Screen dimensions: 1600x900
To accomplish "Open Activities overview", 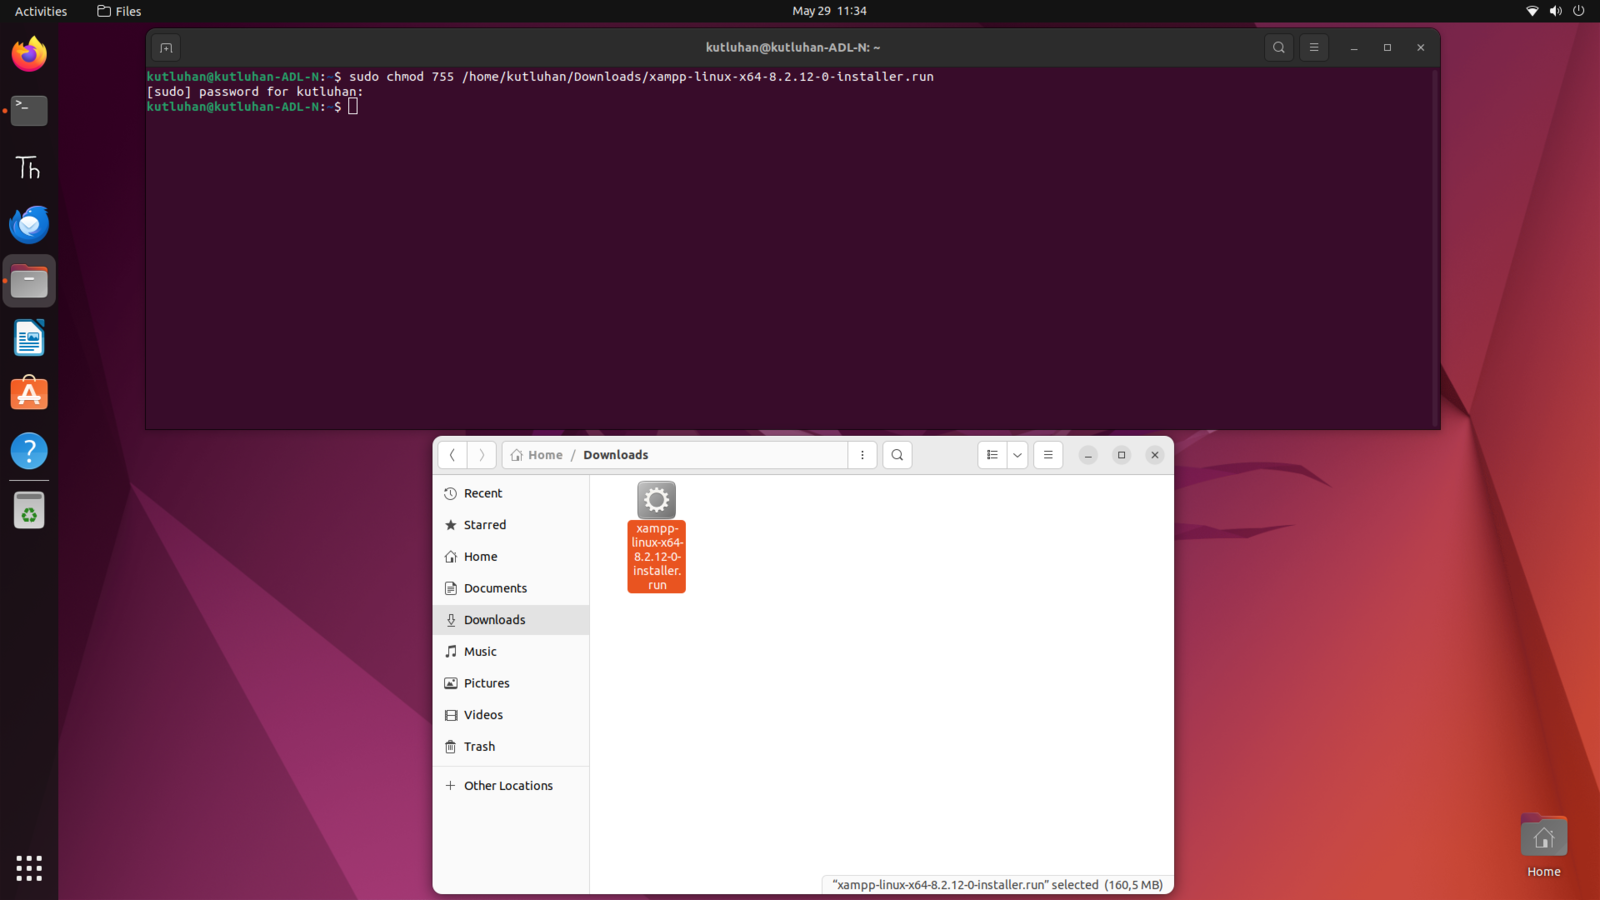I will pyautogui.click(x=41, y=11).
